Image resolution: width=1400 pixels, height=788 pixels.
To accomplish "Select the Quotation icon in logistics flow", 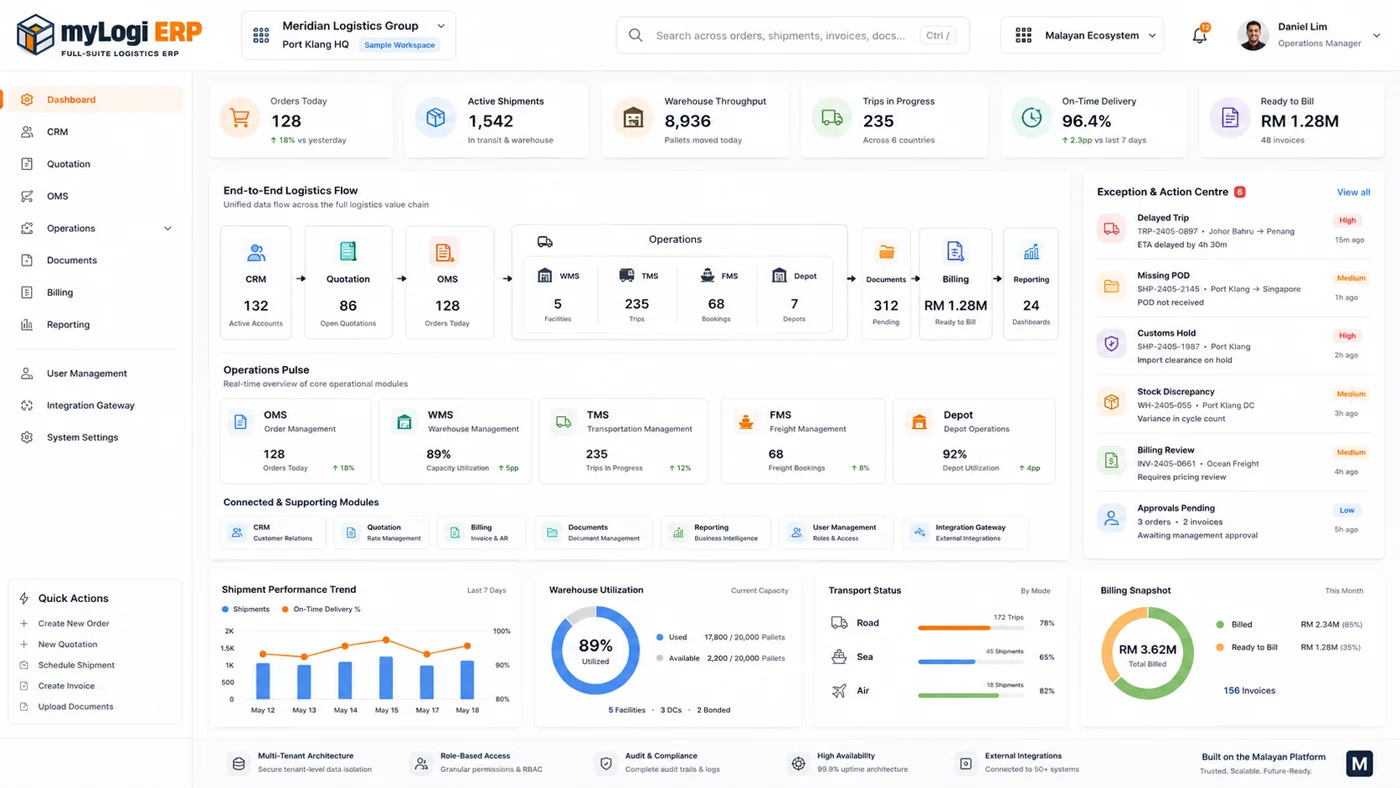I will coord(348,252).
